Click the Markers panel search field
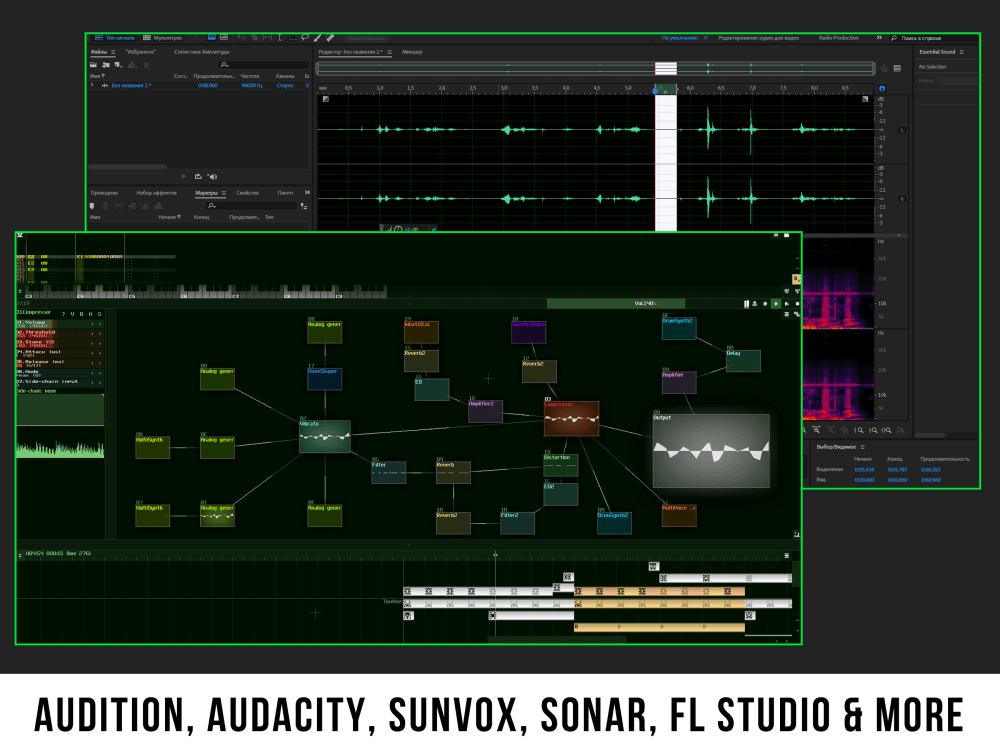 (251, 207)
